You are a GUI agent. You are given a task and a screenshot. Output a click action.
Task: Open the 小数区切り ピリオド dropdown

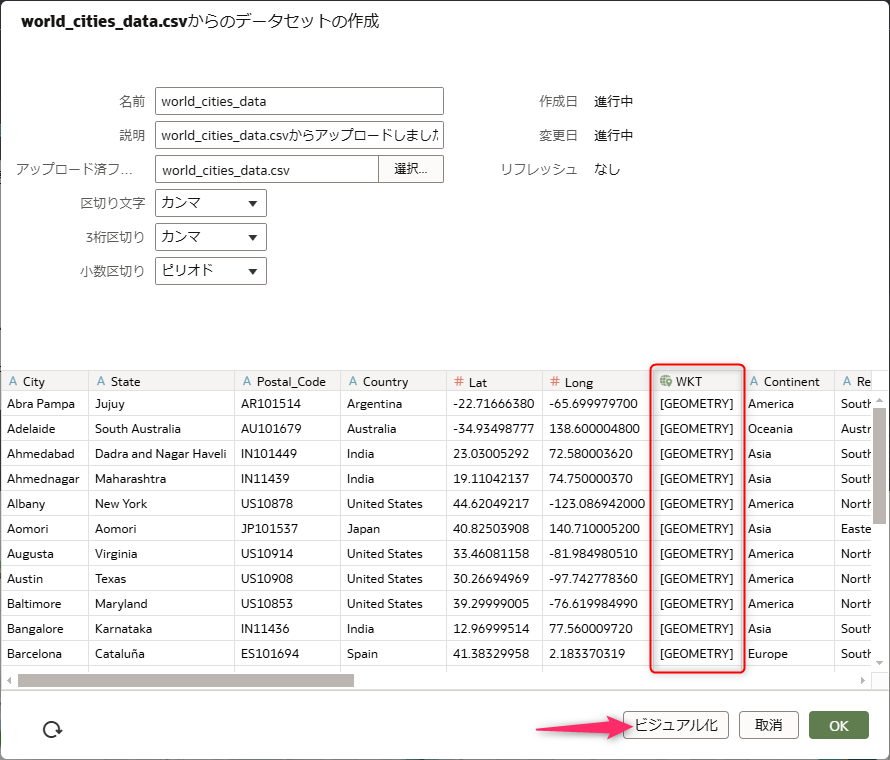211,271
